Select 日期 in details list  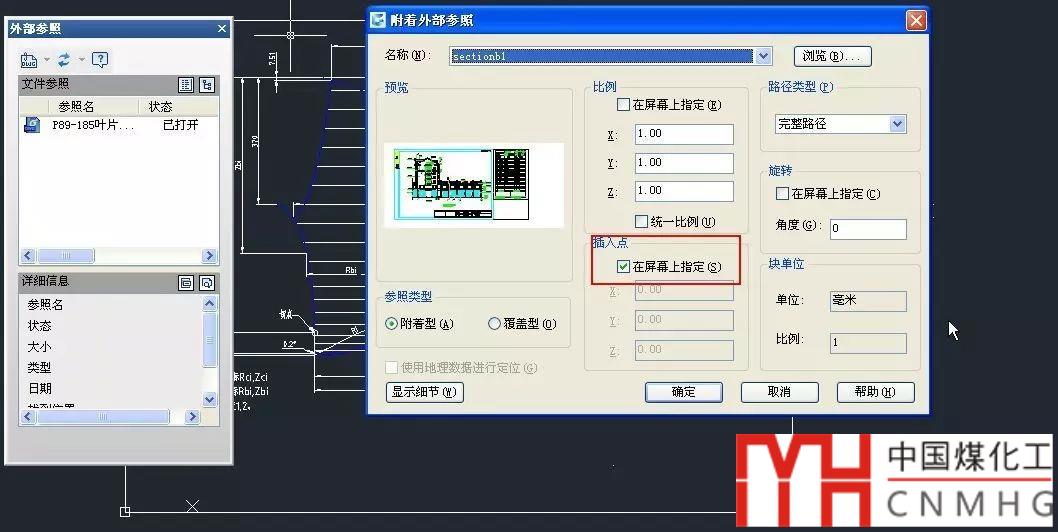tap(39, 389)
